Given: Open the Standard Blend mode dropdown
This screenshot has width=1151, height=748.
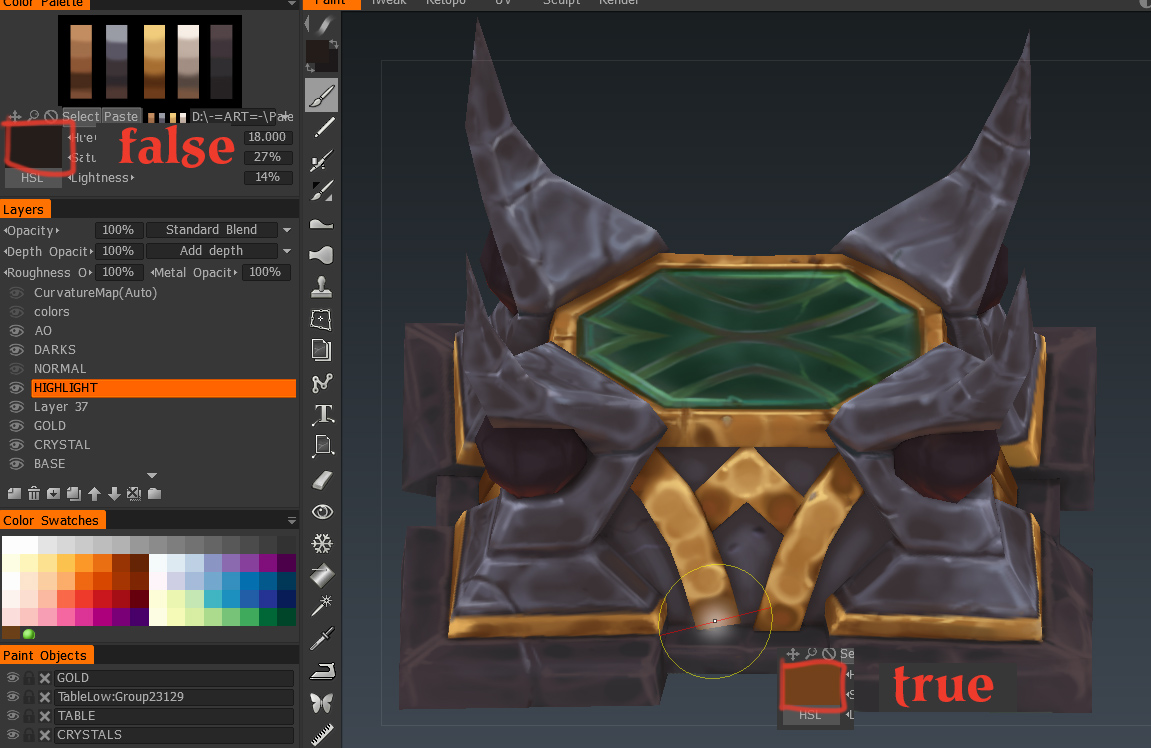Looking at the screenshot, I should pos(219,230).
